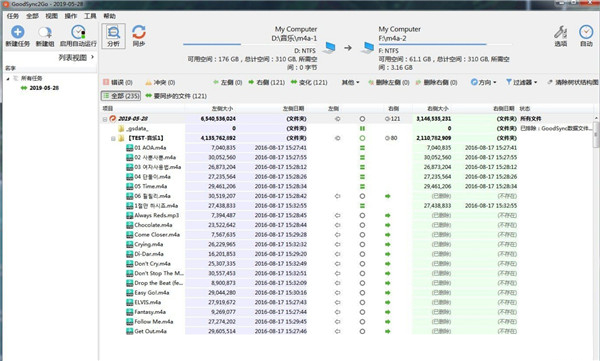Click the file icon of Get Out.m4a
Image resolution: width=600 pixels, height=361 pixels.
coord(130,331)
